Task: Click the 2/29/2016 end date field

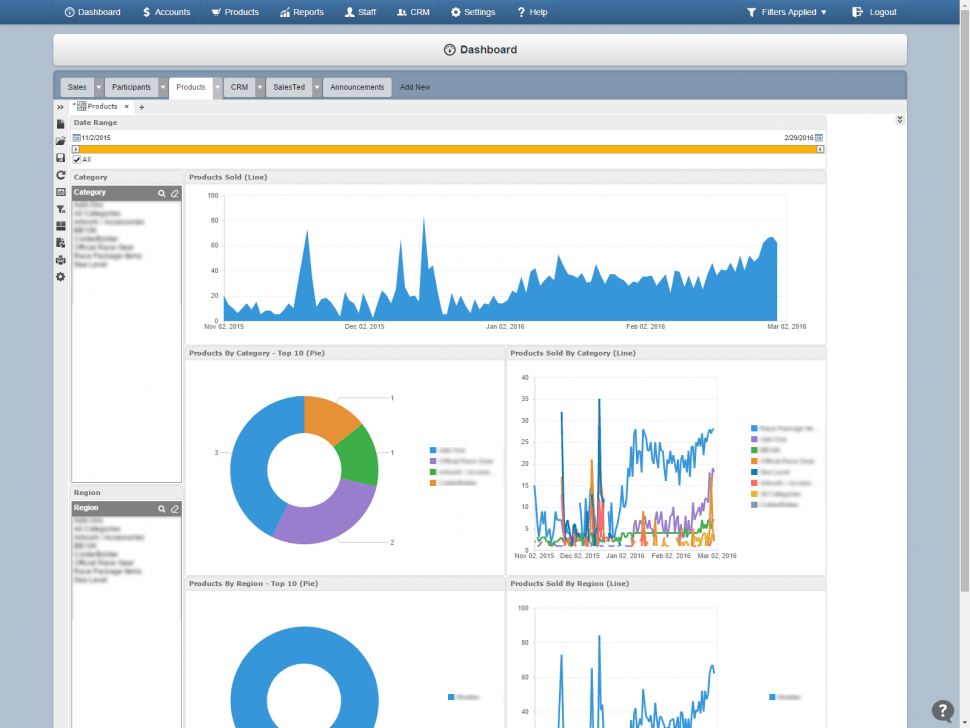Action: click(x=799, y=138)
